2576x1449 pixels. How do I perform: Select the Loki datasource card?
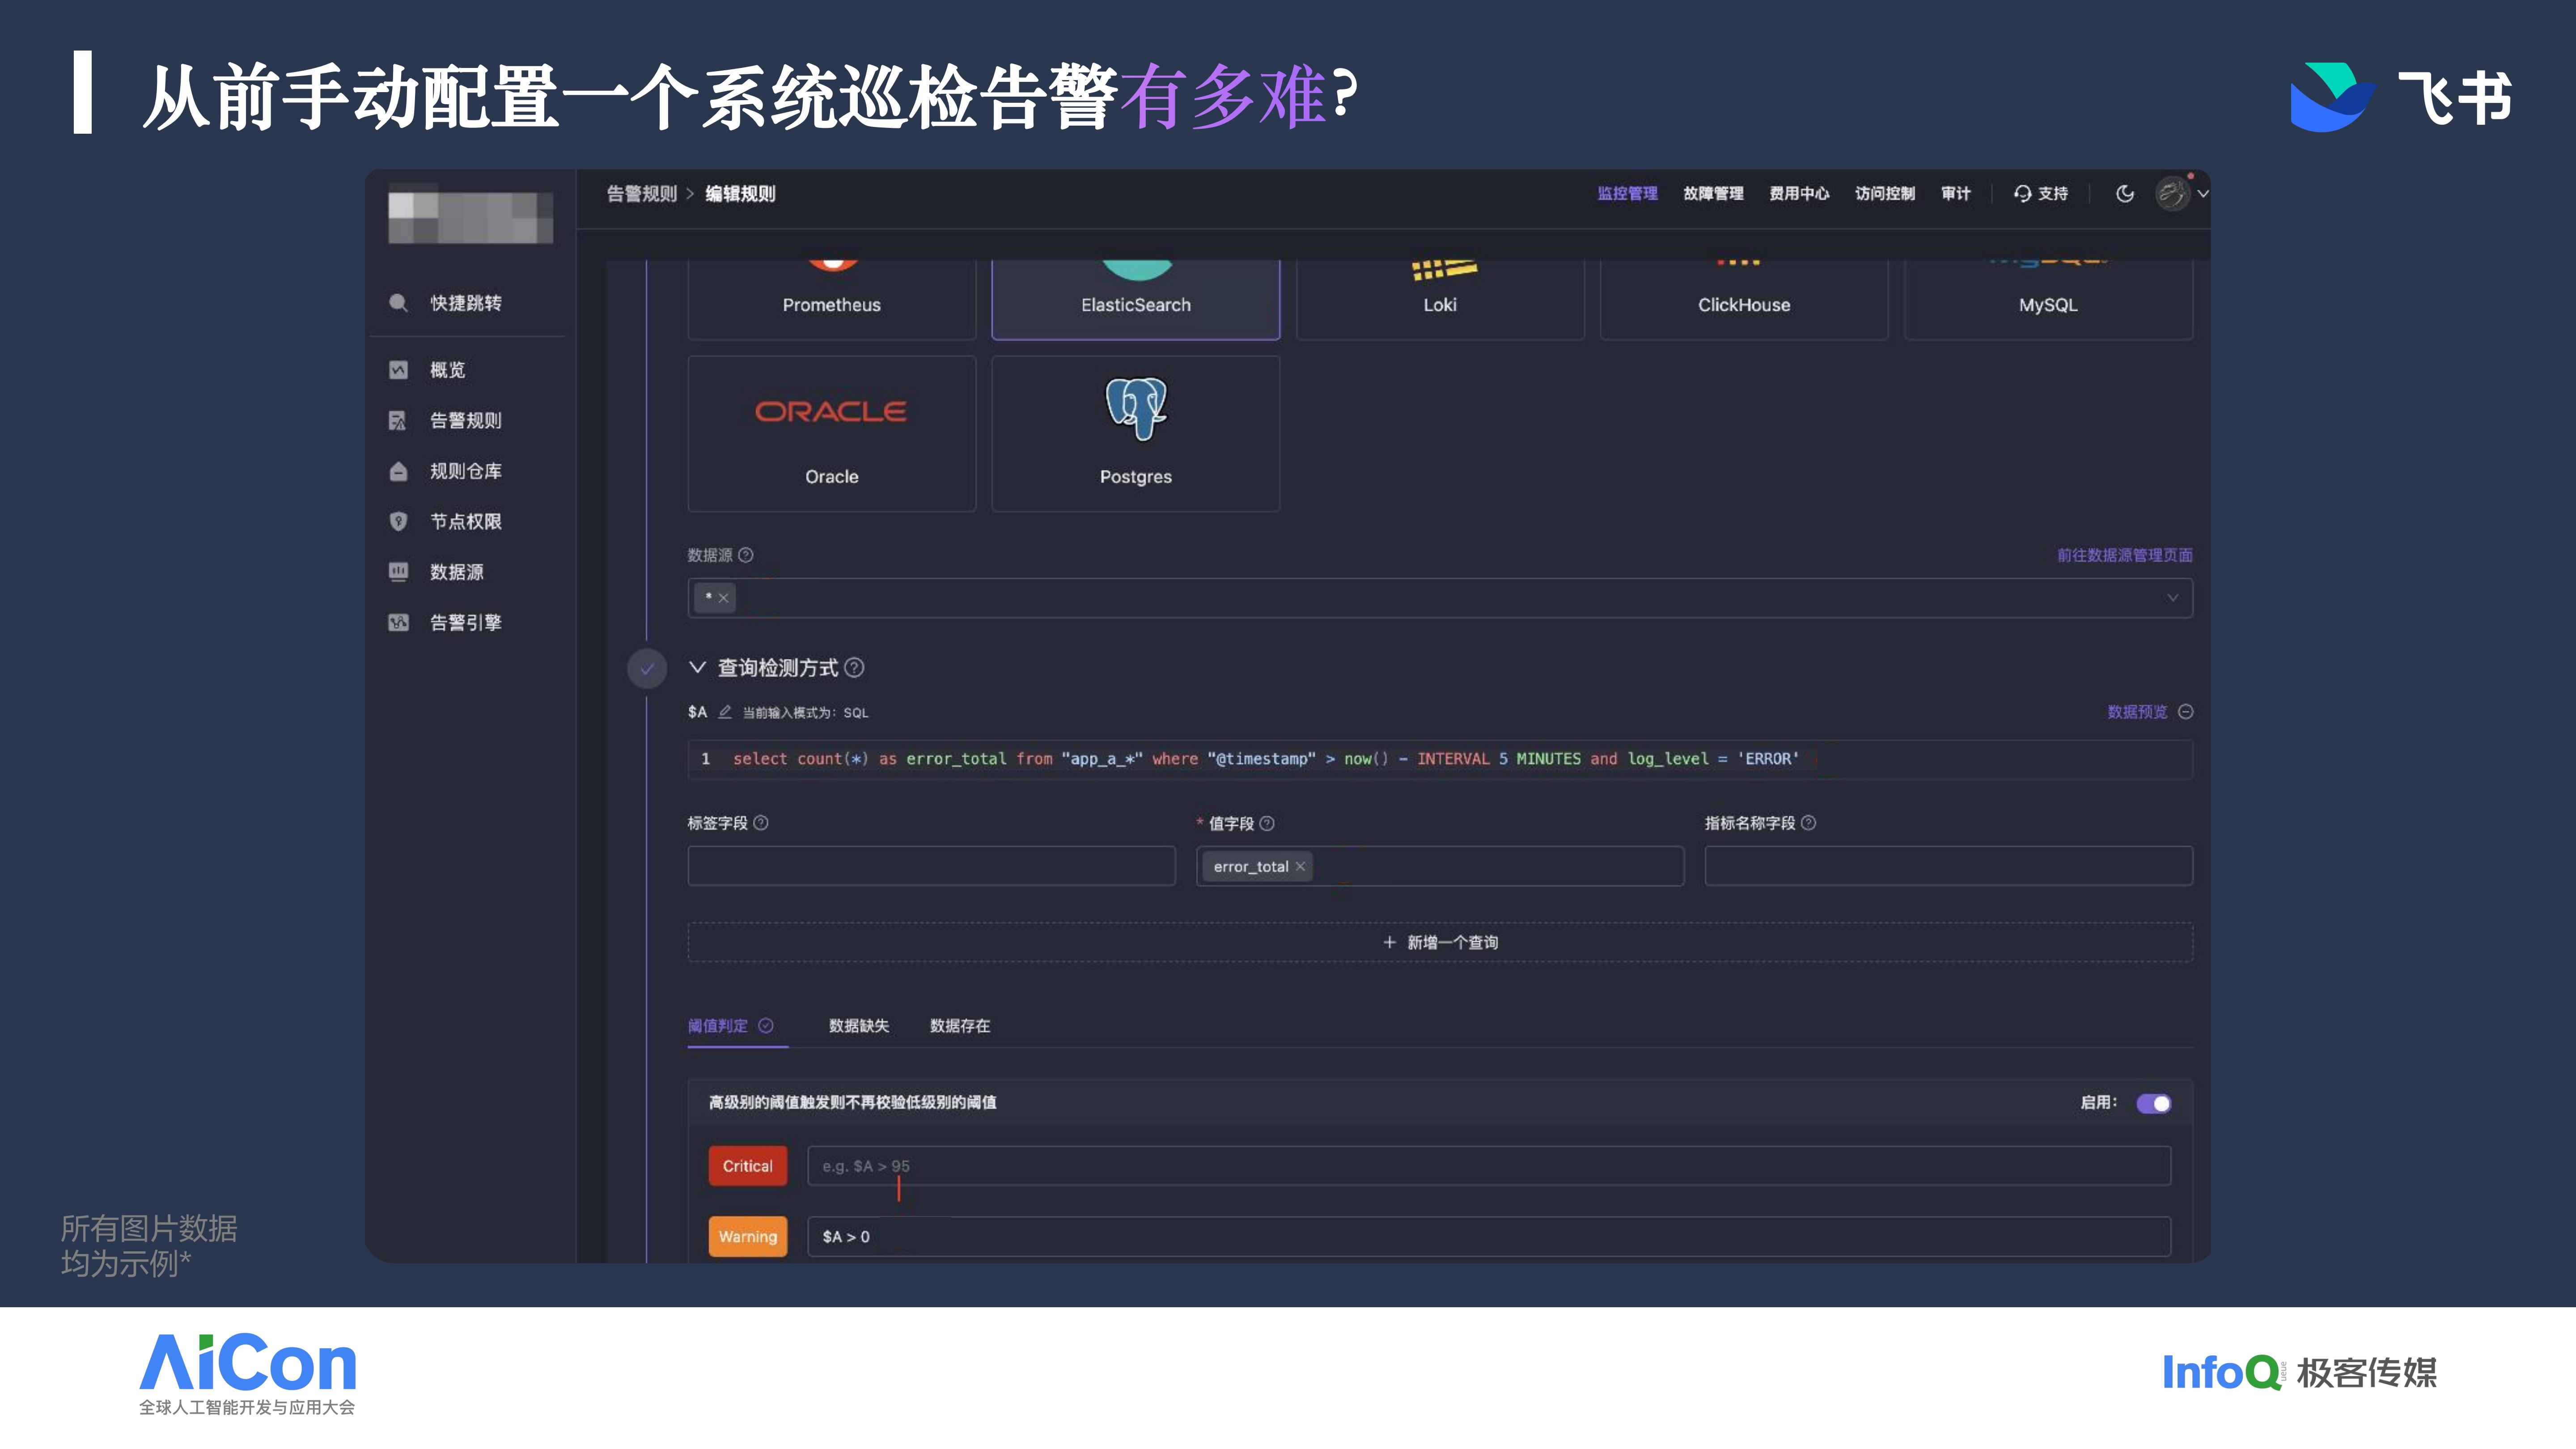pyautogui.click(x=1440, y=299)
